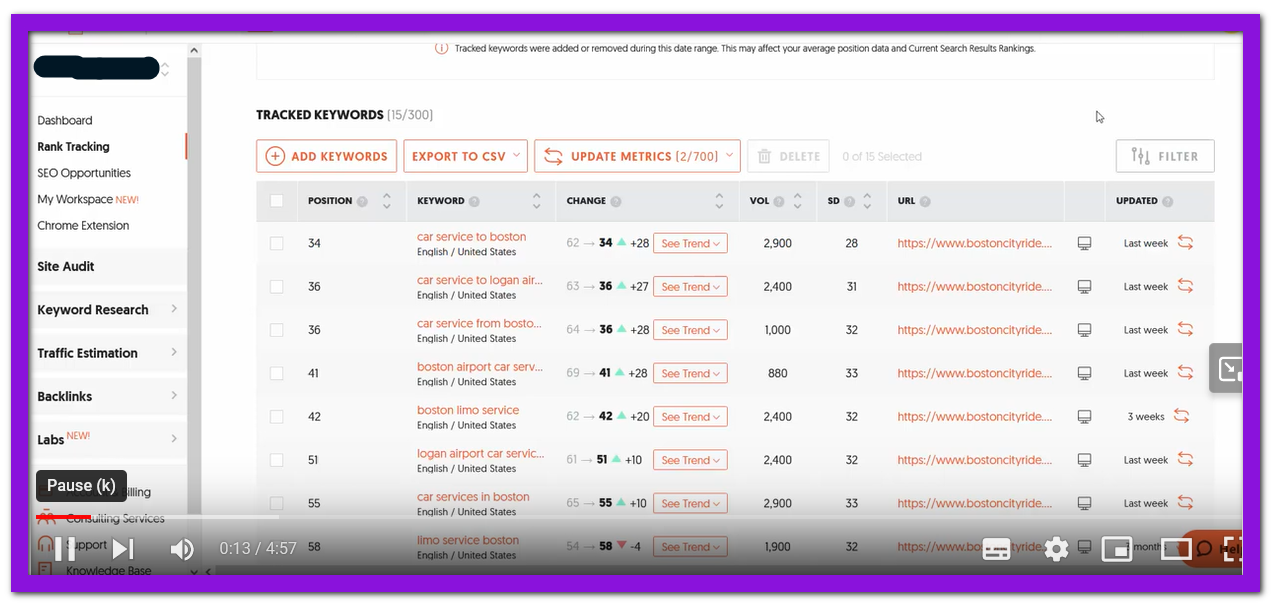Pause the video playback
The height and width of the screenshot is (608, 1275).
63,549
